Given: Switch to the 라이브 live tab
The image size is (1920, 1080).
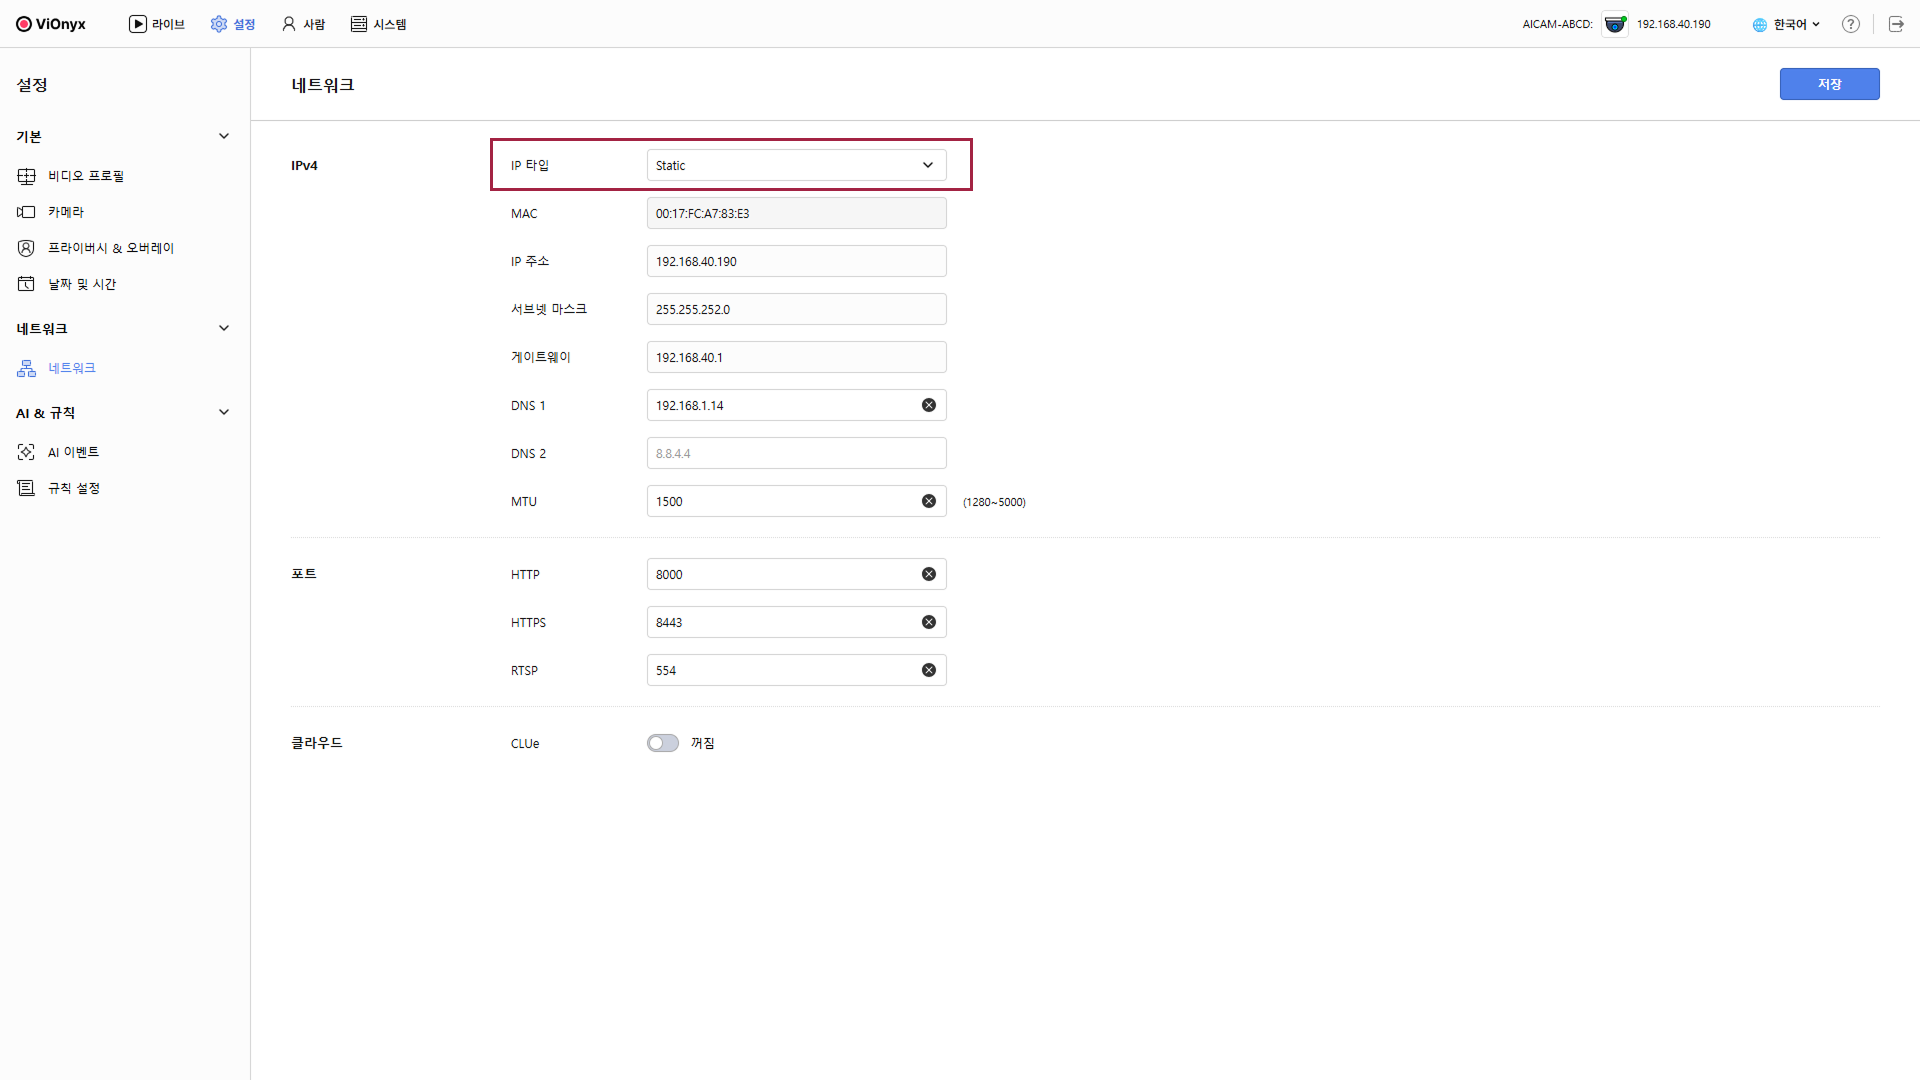Looking at the screenshot, I should click(157, 24).
